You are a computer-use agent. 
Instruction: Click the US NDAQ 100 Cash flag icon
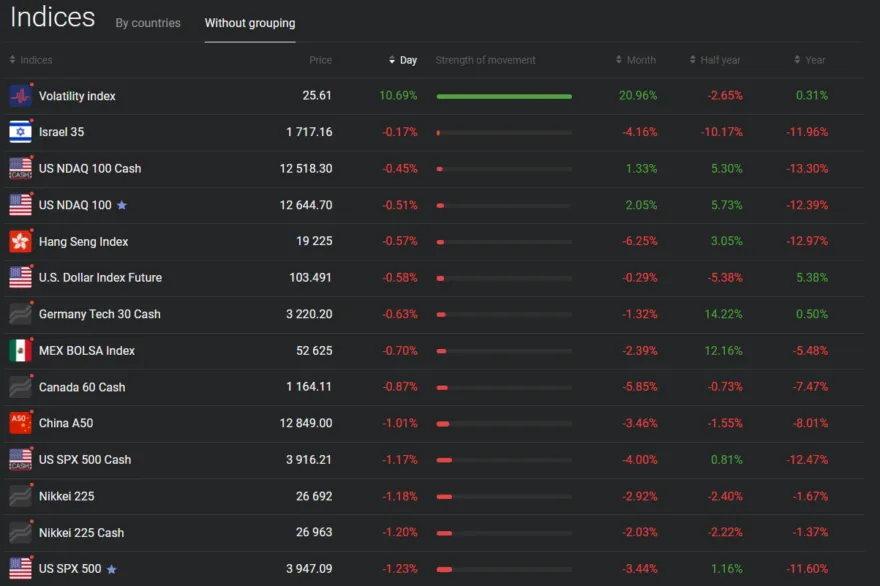20,168
